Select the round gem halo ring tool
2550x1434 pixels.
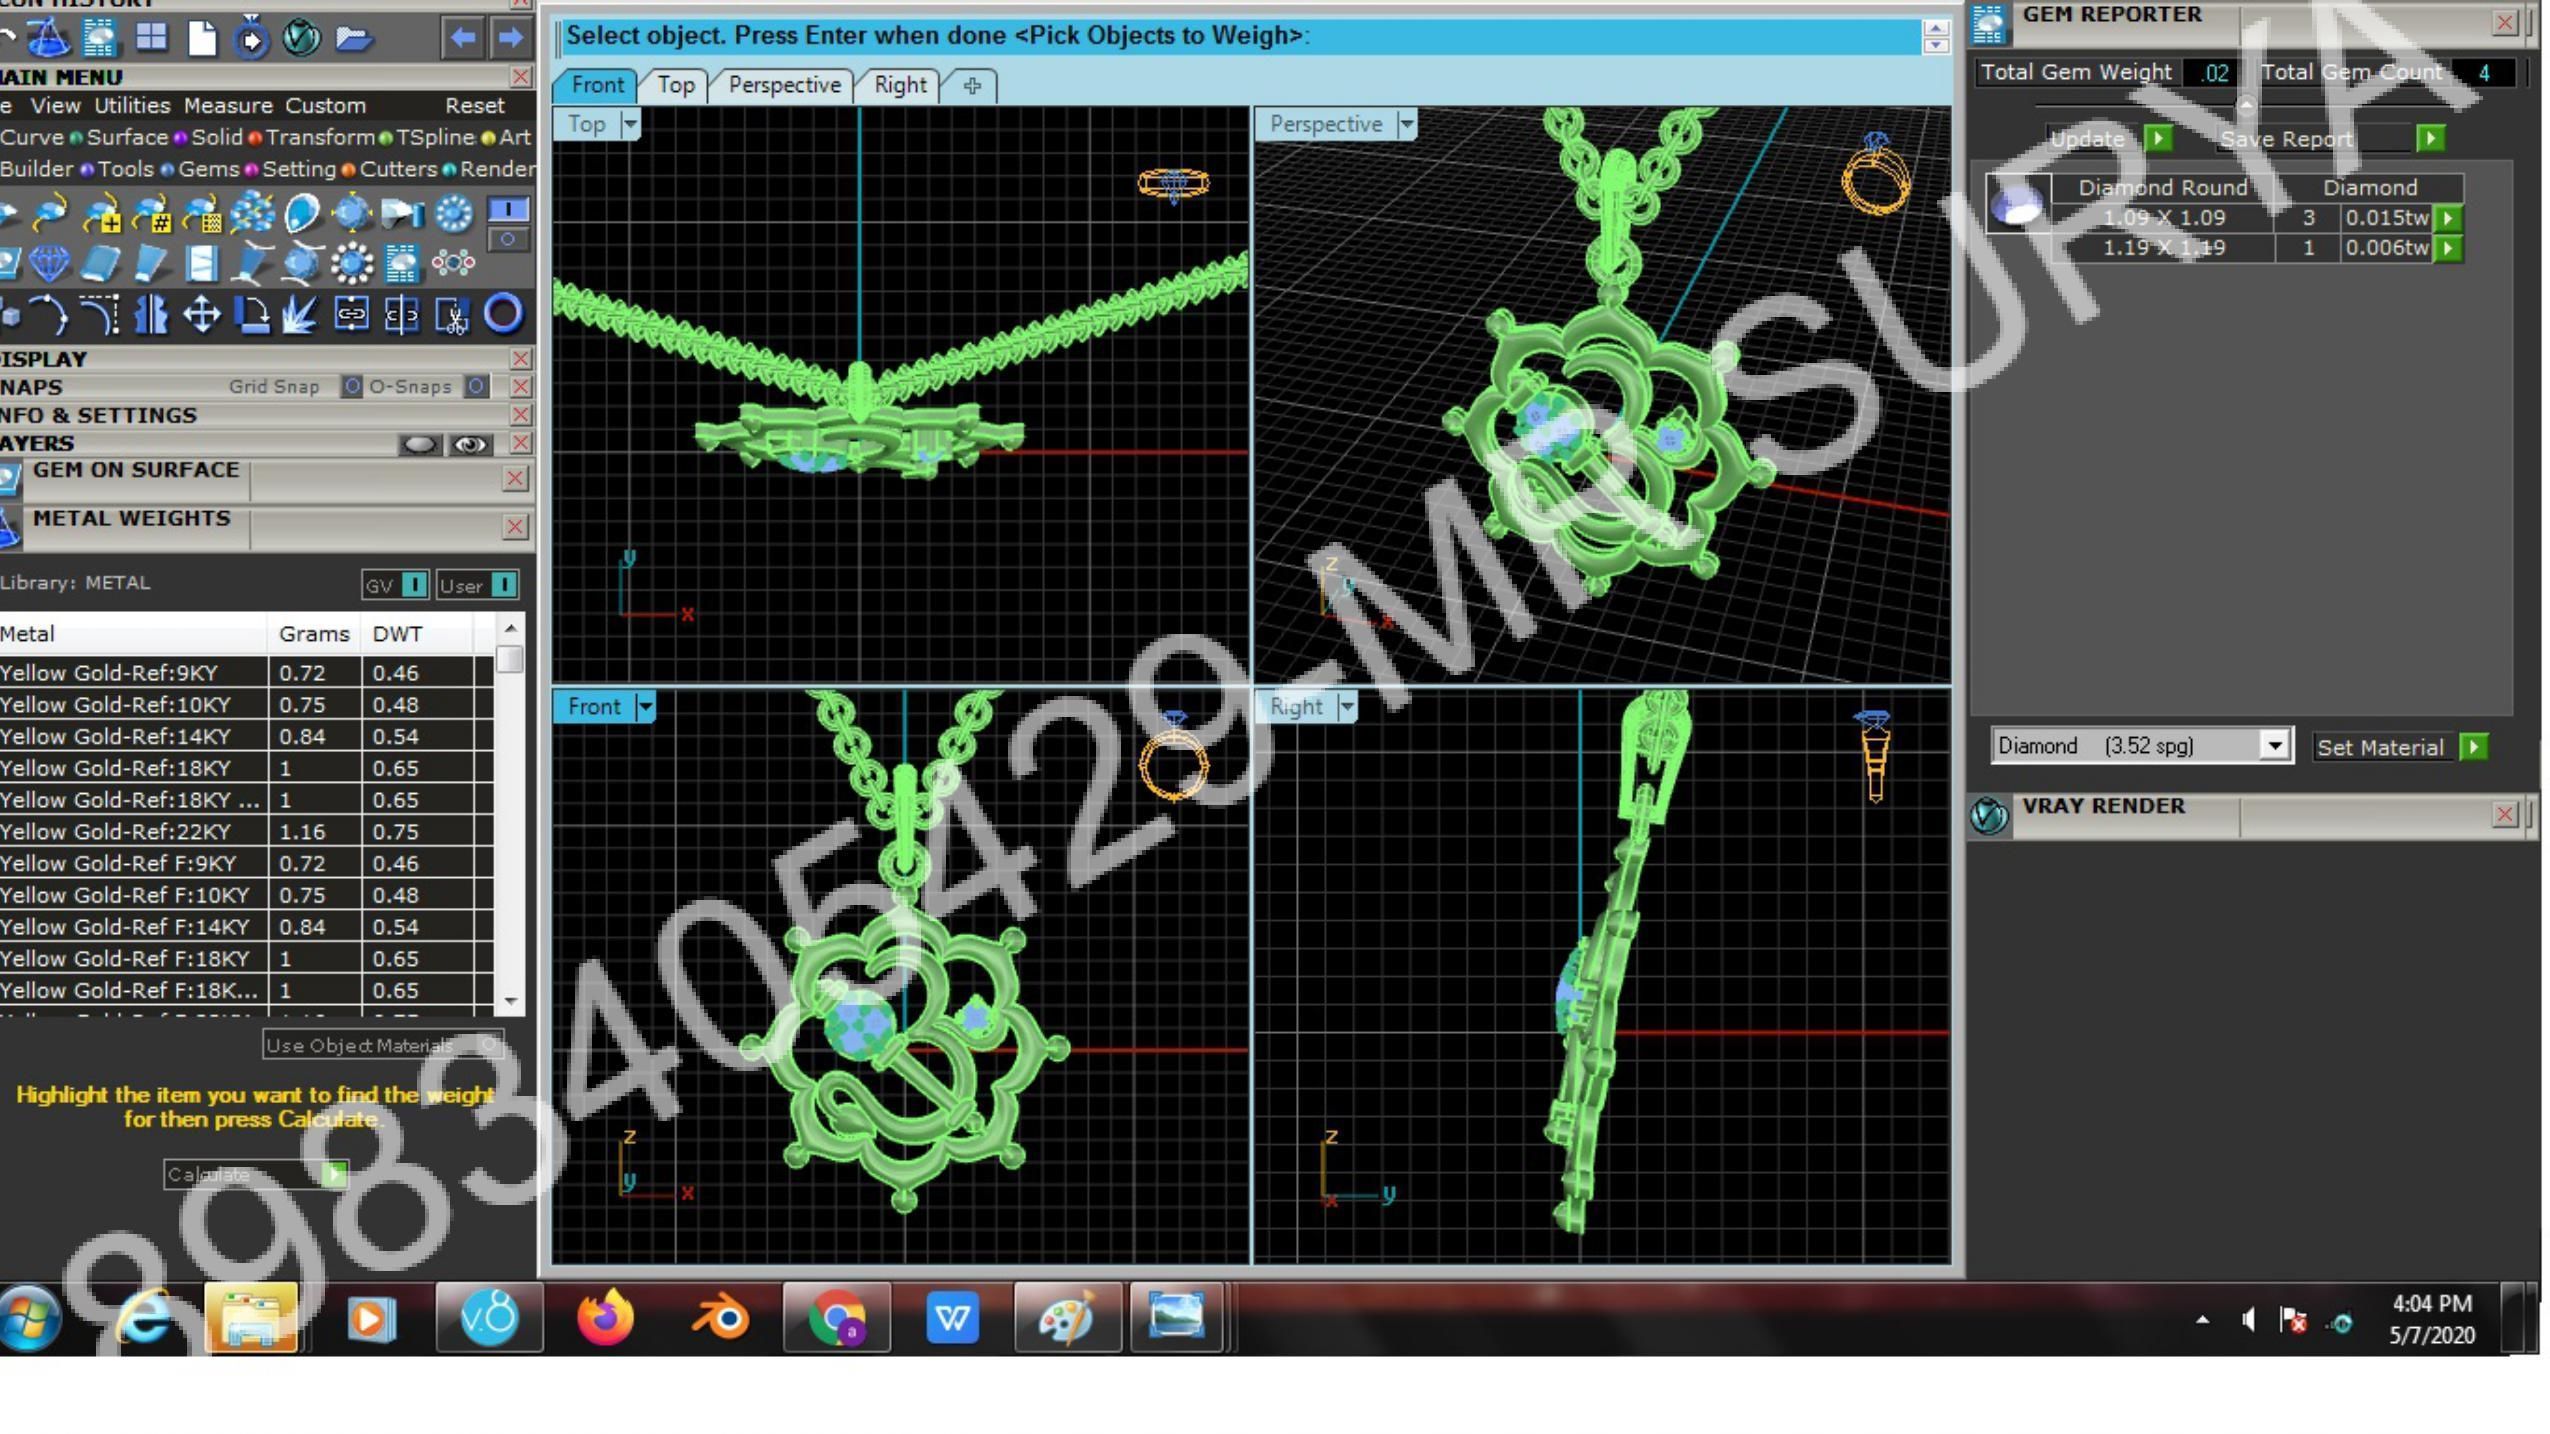(x=453, y=213)
